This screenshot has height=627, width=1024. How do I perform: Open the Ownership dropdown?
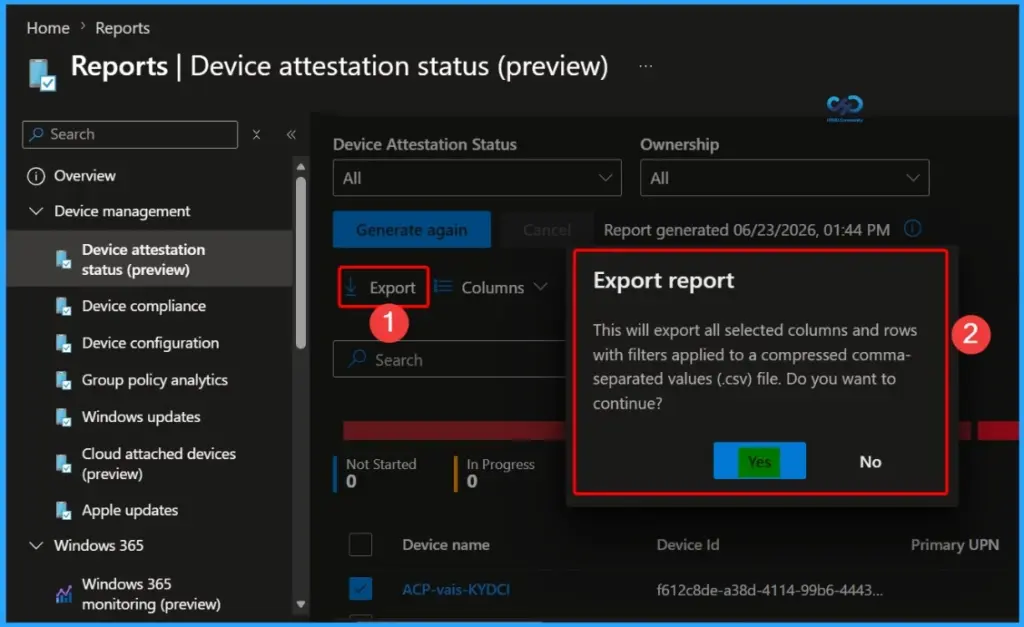coord(784,178)
